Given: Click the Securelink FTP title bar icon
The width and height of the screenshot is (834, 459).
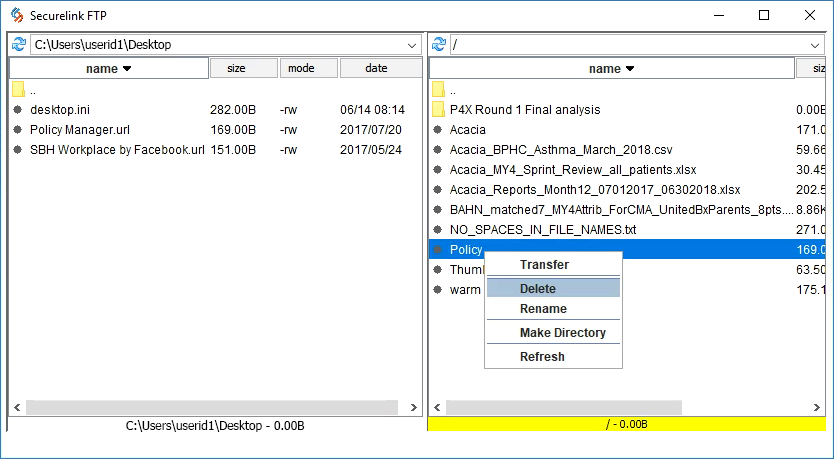Looking at the screenshot, I should point(16,15).
